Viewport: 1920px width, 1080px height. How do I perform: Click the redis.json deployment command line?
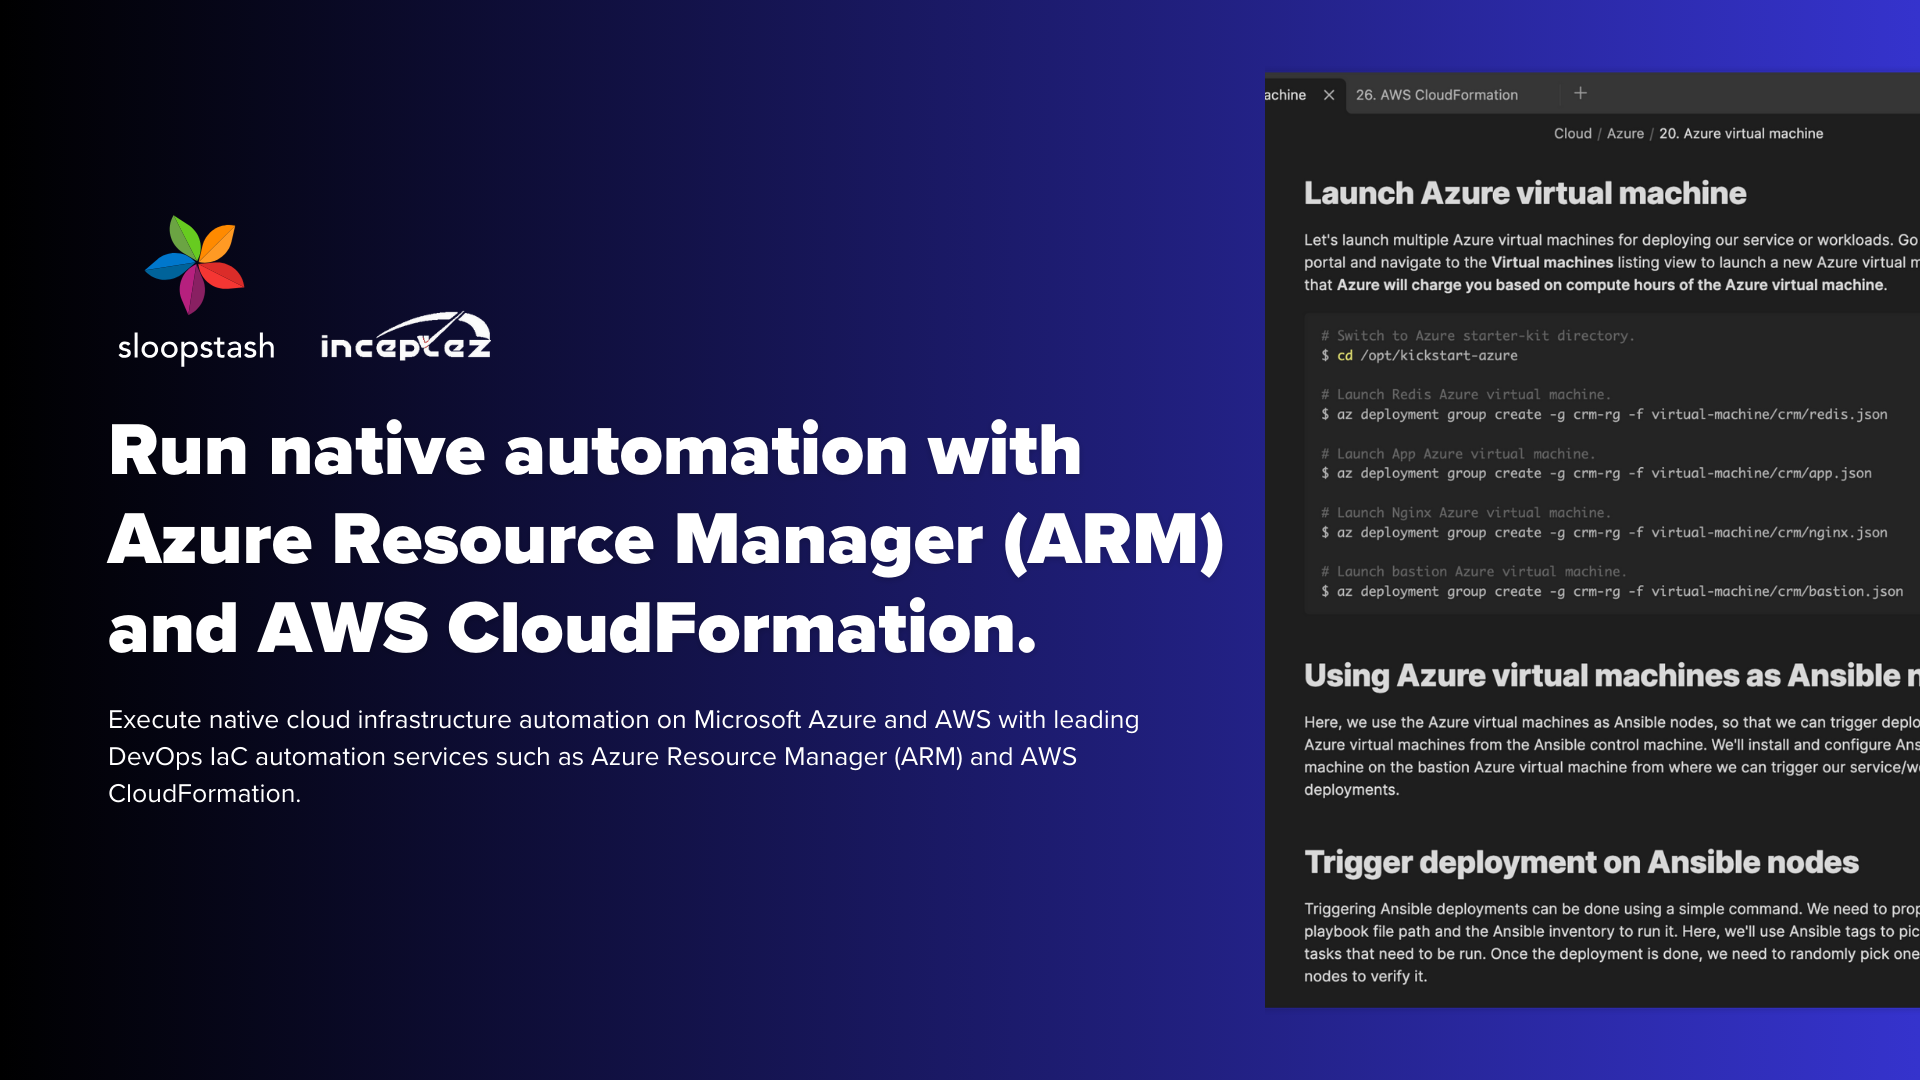(x=1604, y=414)
